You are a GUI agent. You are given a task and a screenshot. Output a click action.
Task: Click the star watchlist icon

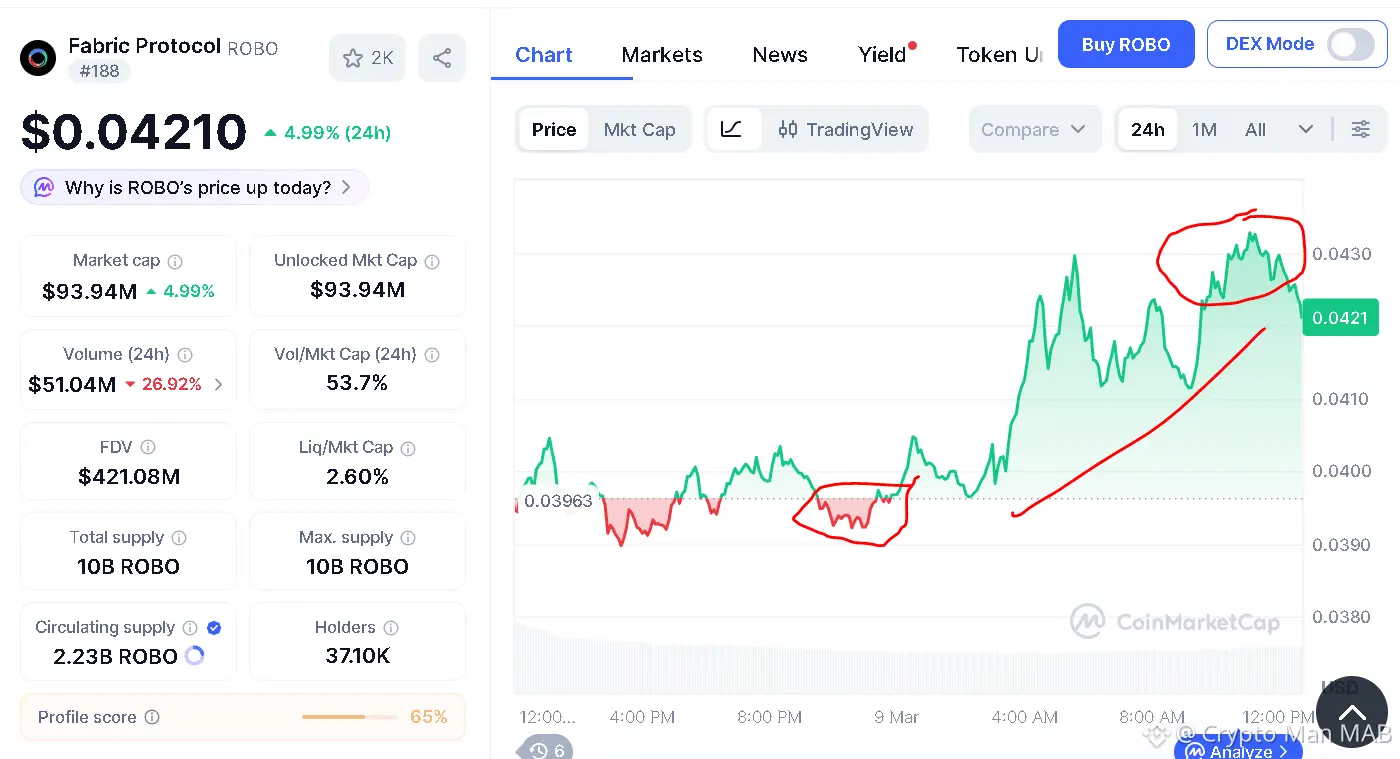click(x=353, y=58)
